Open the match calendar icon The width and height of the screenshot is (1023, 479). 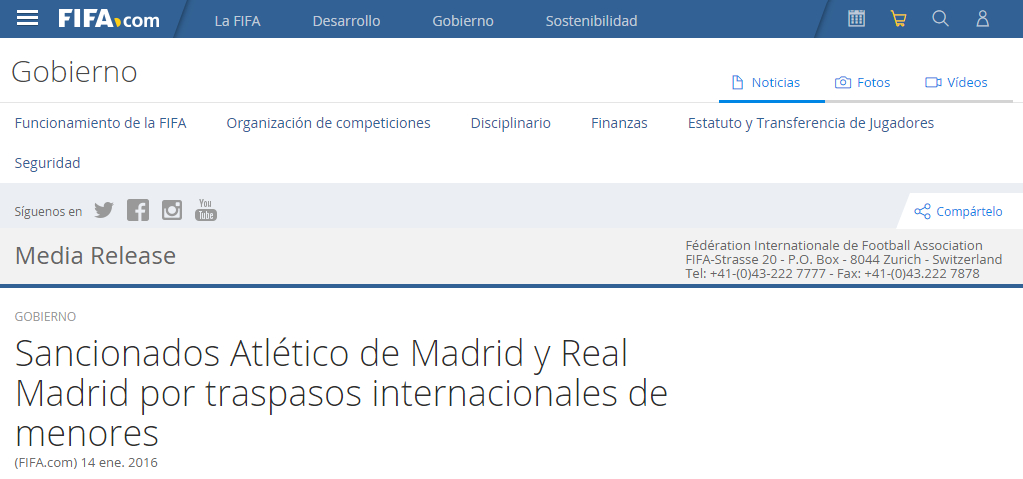pyautogui.click(x=856, y=18)
